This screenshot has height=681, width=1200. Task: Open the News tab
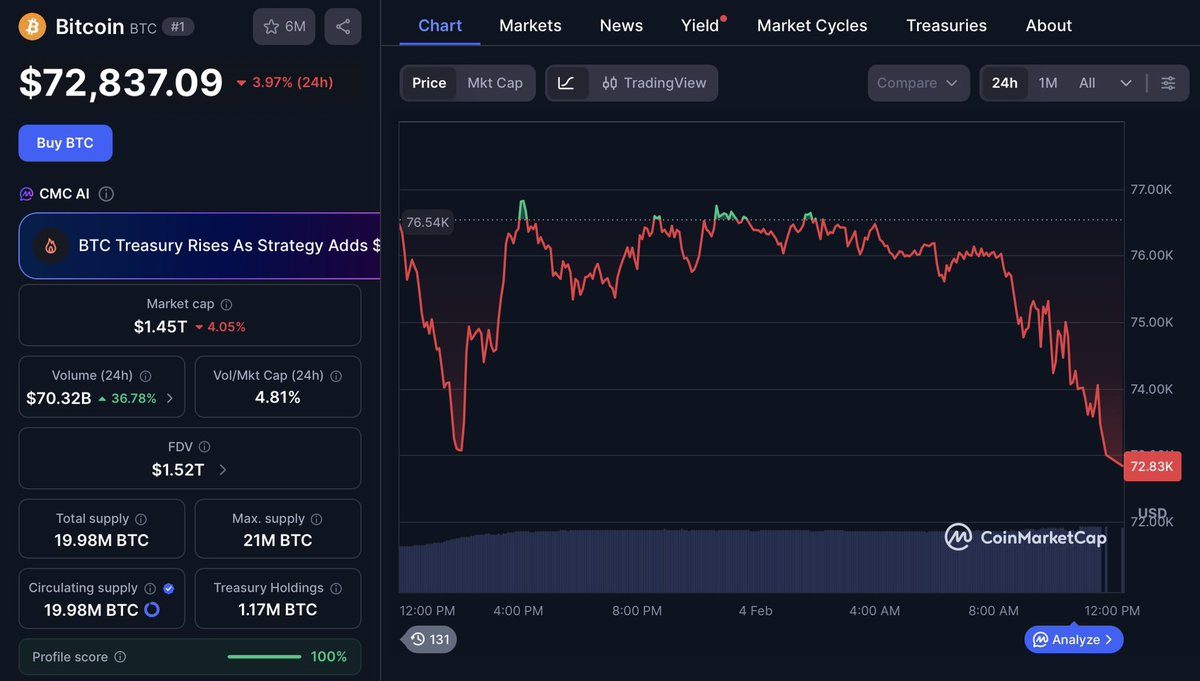point(621,26)
